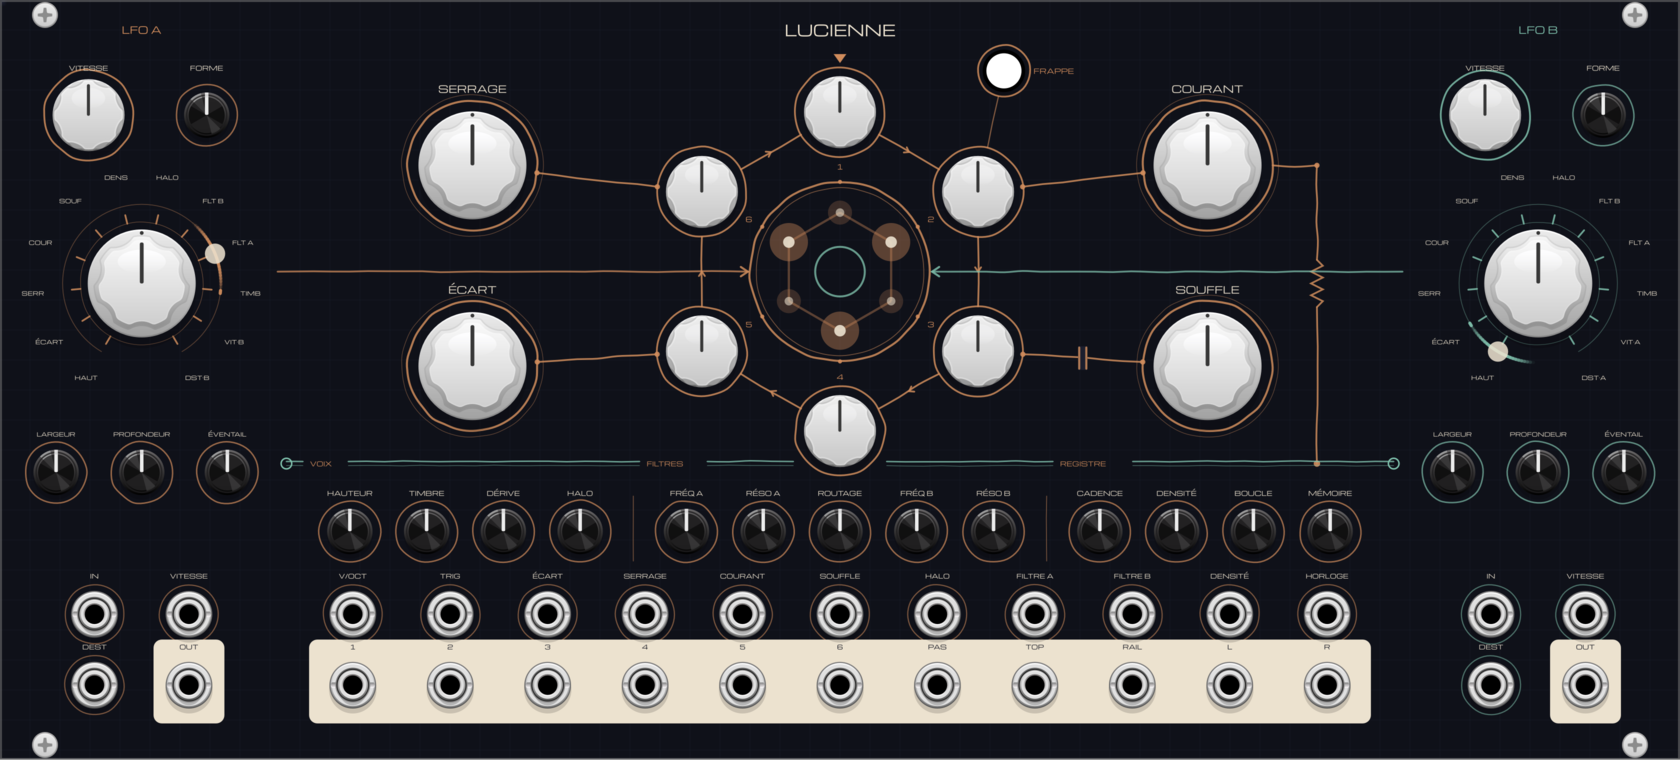1680x760 pixels.
Task: Click LFO B DEST input jack
Action: (x=1490, y=686)
